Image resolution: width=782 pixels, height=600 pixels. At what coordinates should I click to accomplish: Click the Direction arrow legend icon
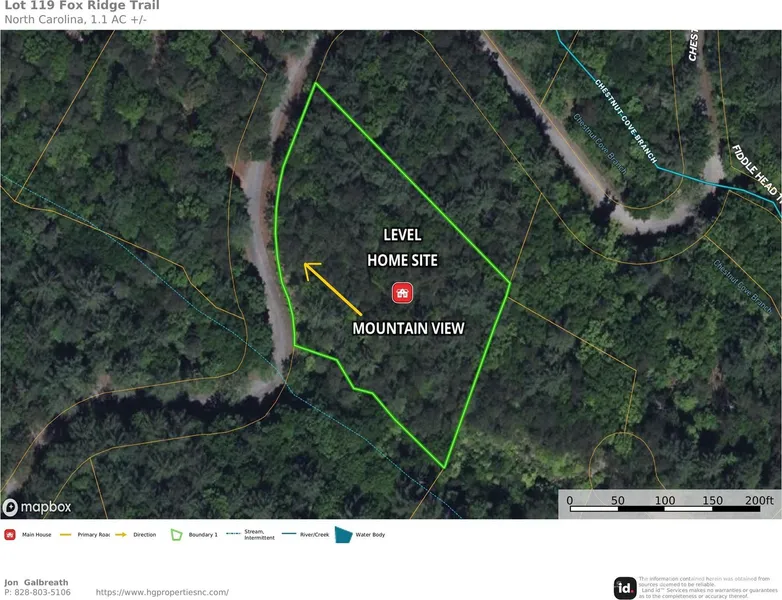[x=121, y=535]
